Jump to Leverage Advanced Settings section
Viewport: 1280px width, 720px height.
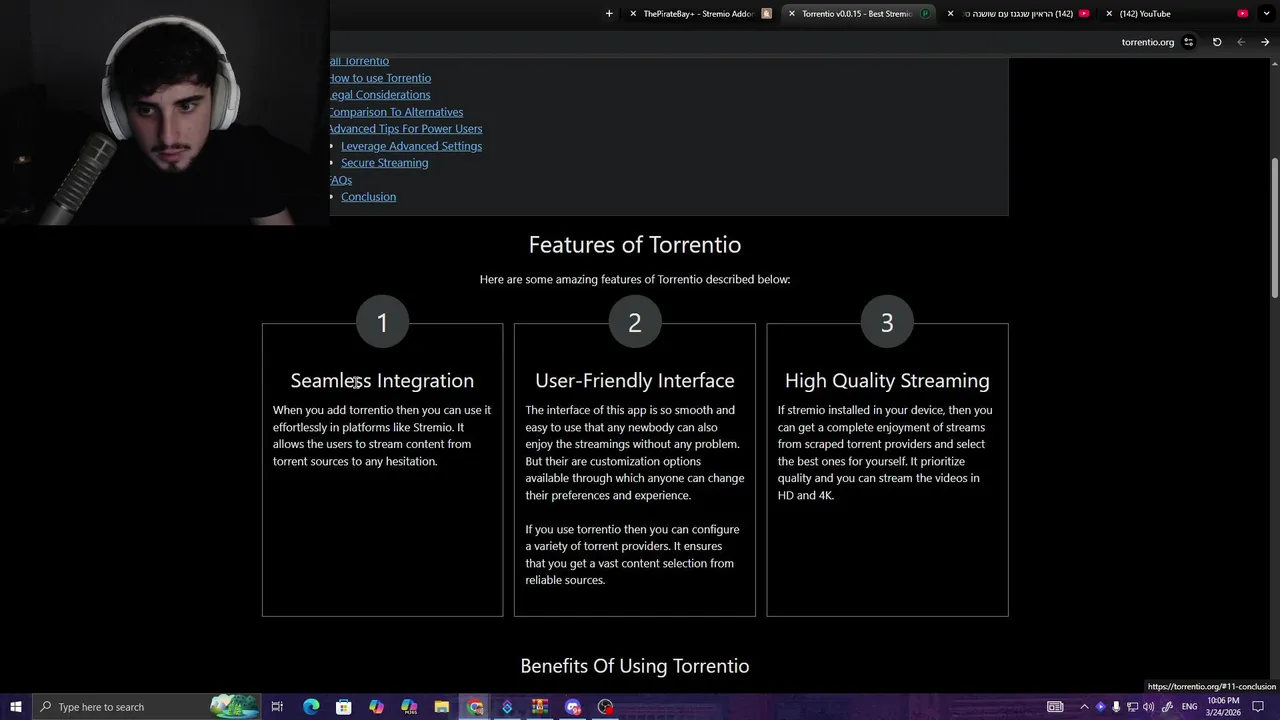click(x=411, y=146)
